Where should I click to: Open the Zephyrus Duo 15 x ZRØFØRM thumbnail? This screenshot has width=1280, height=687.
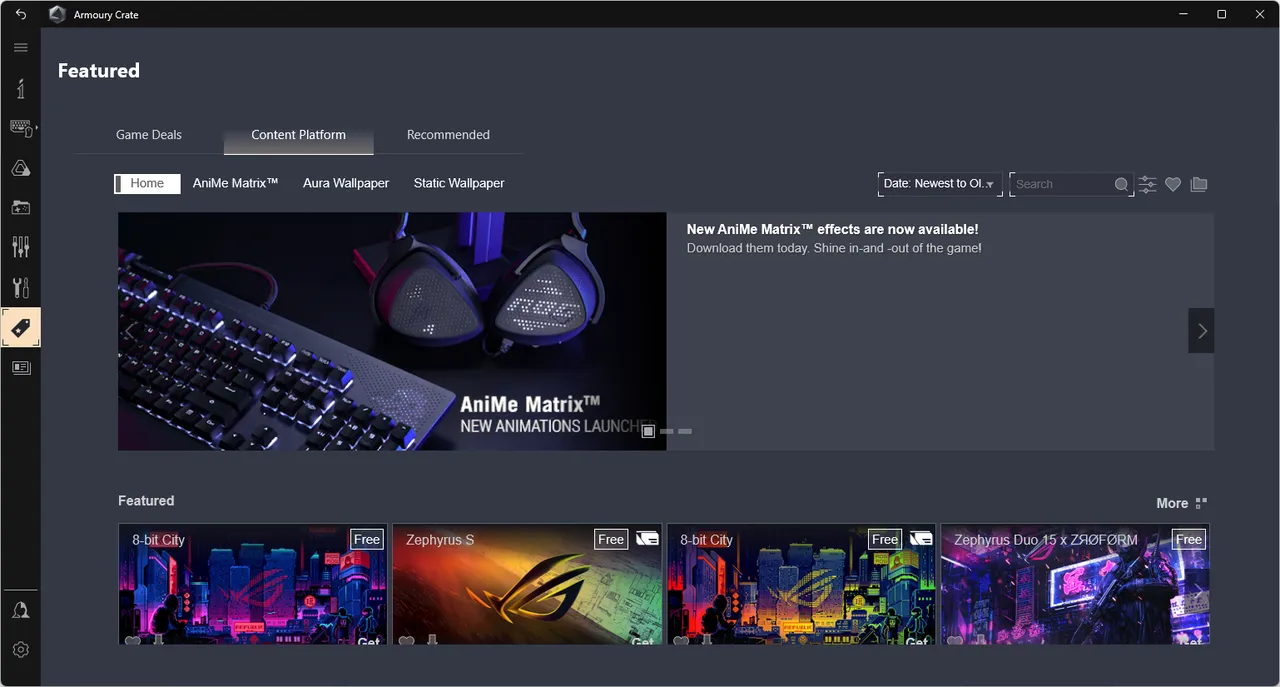coord(1075,584)
